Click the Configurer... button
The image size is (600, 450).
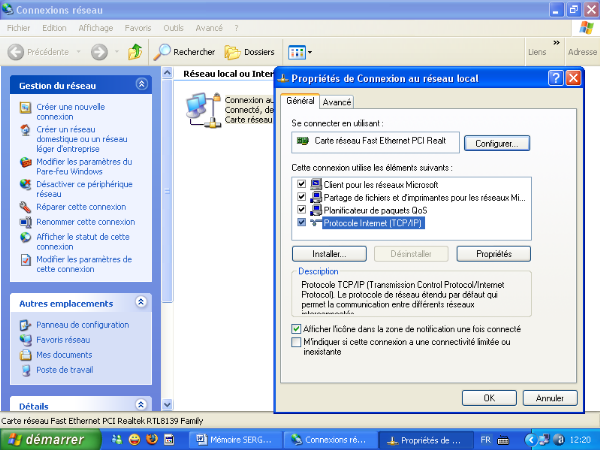point(497,143)
